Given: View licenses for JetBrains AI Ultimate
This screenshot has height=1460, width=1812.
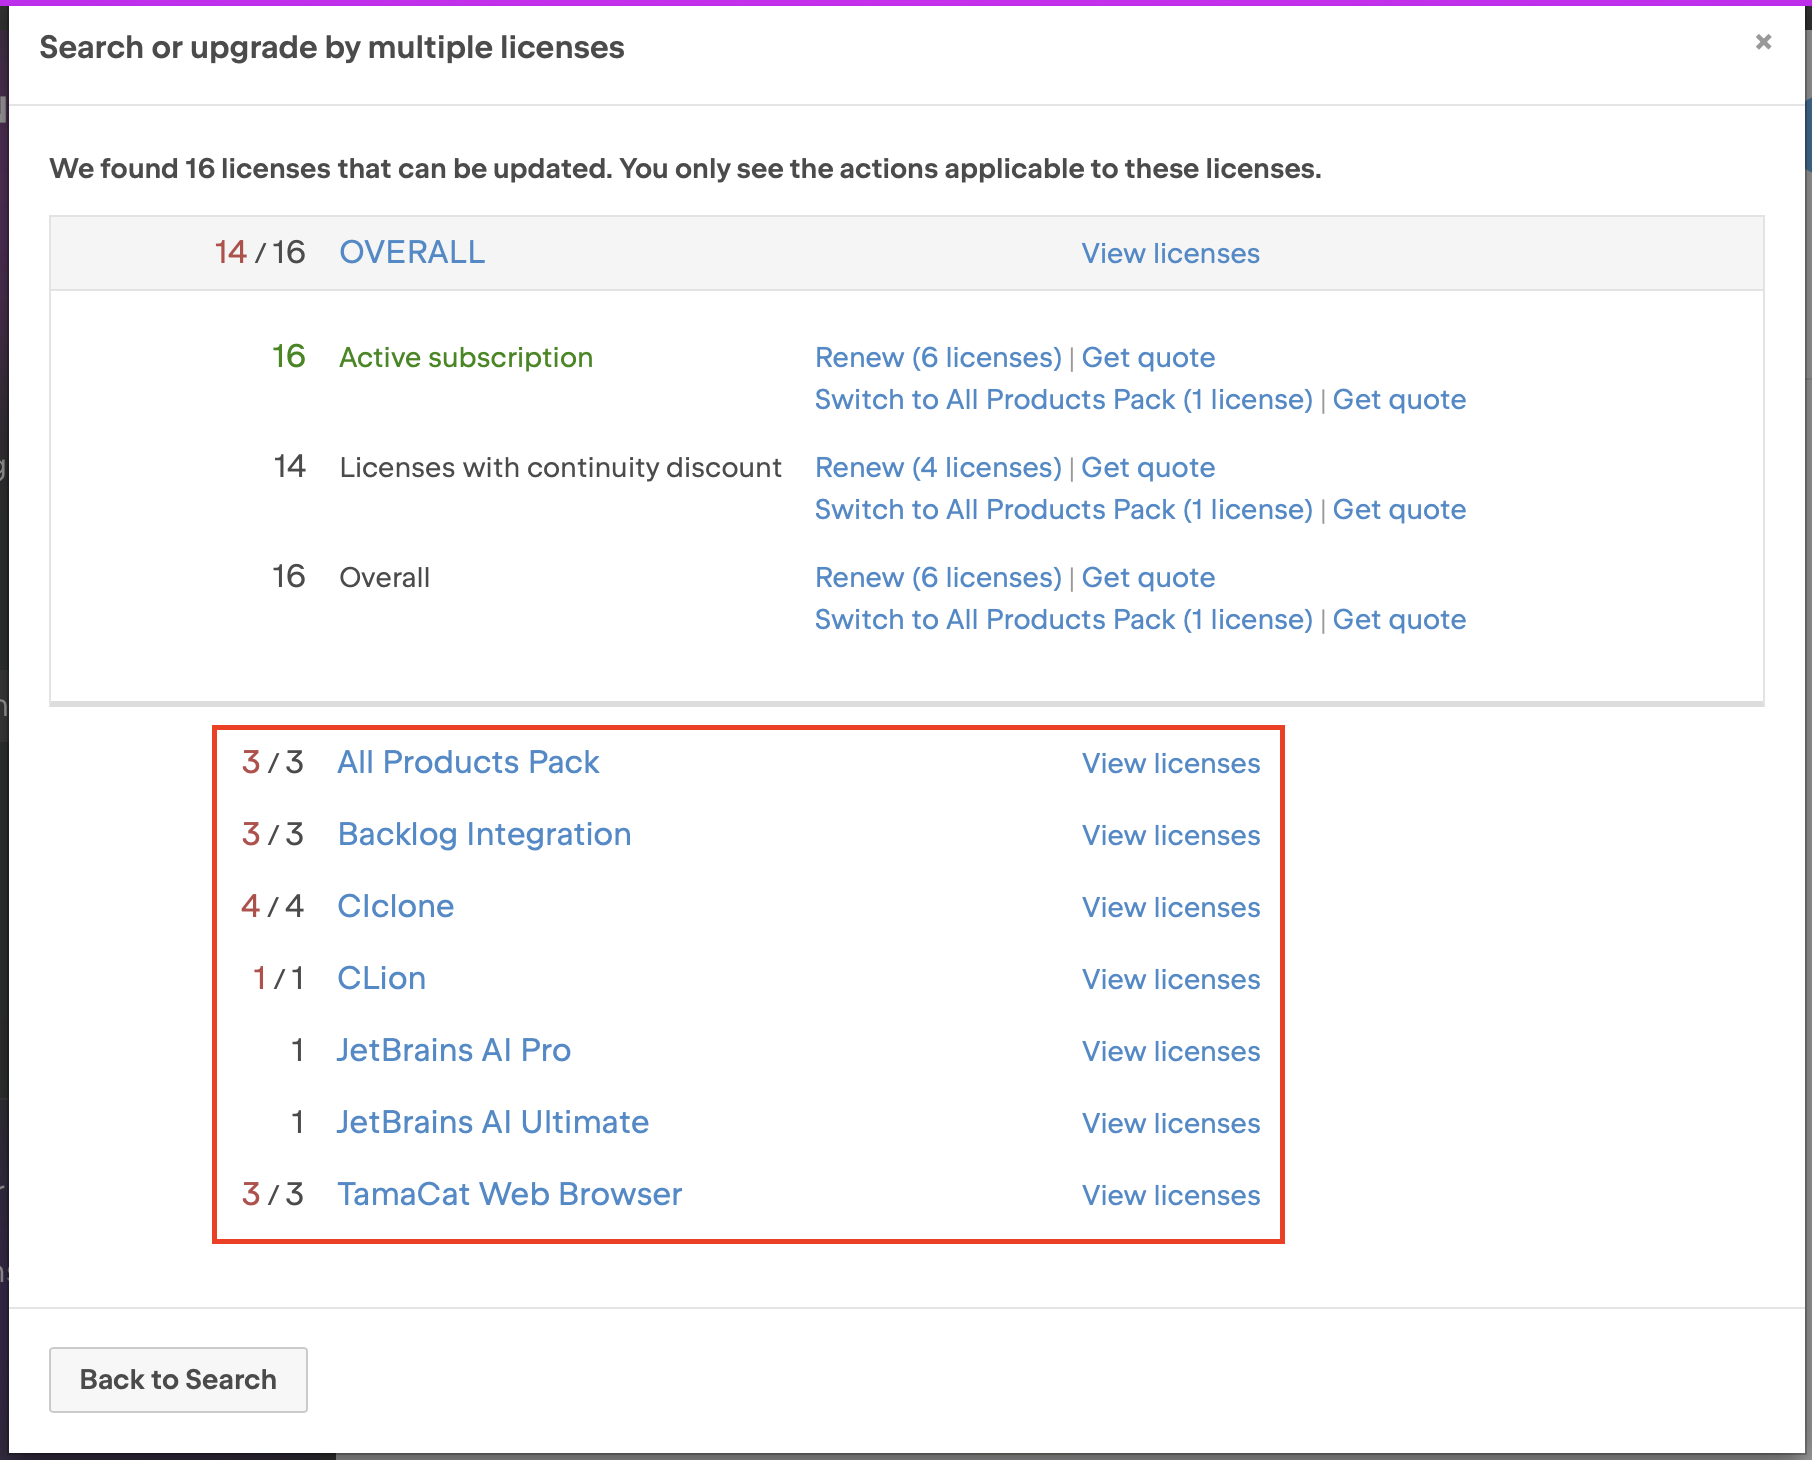Looking at the screenshot, I should click(1171, 1123).
